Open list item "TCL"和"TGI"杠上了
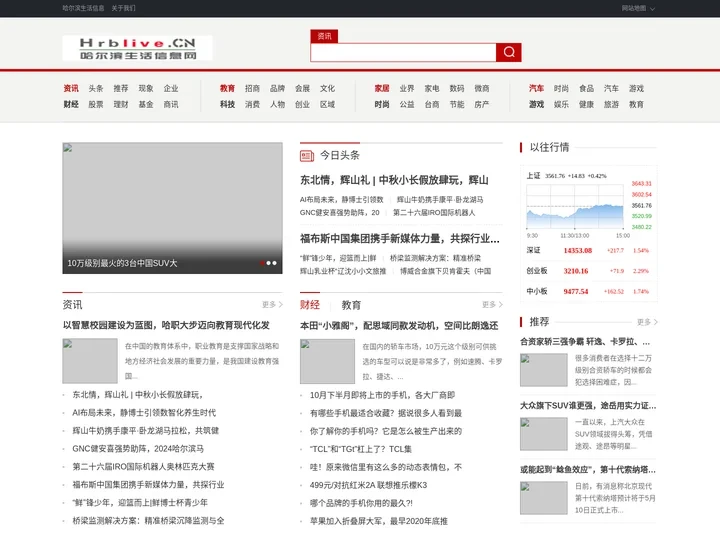The image size is (720, 540). [x=361, y=449]
